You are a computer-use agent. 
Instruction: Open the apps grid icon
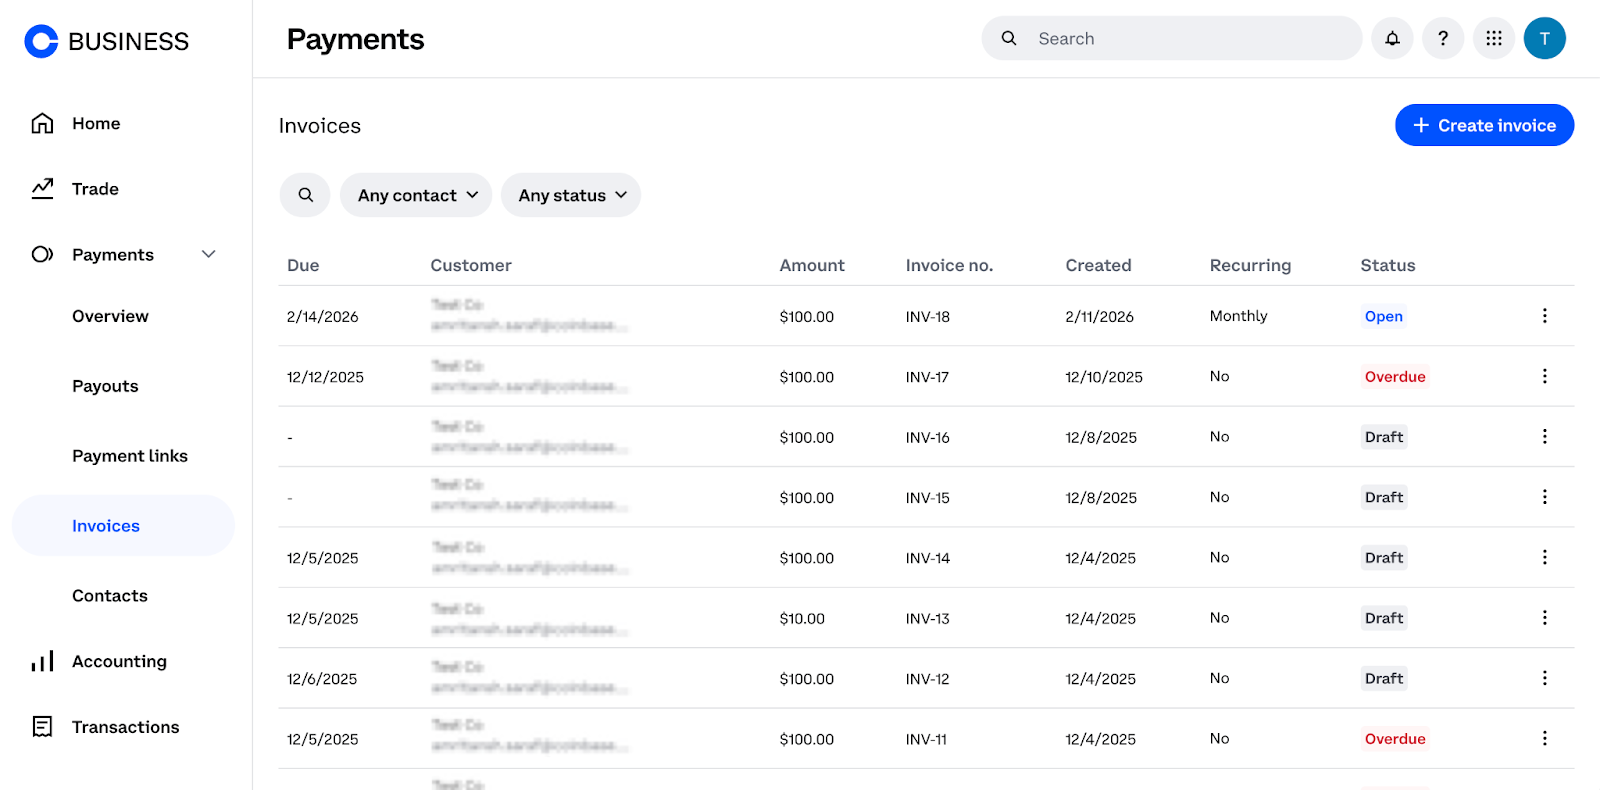pyautogui.click(x=1494, y=38)
